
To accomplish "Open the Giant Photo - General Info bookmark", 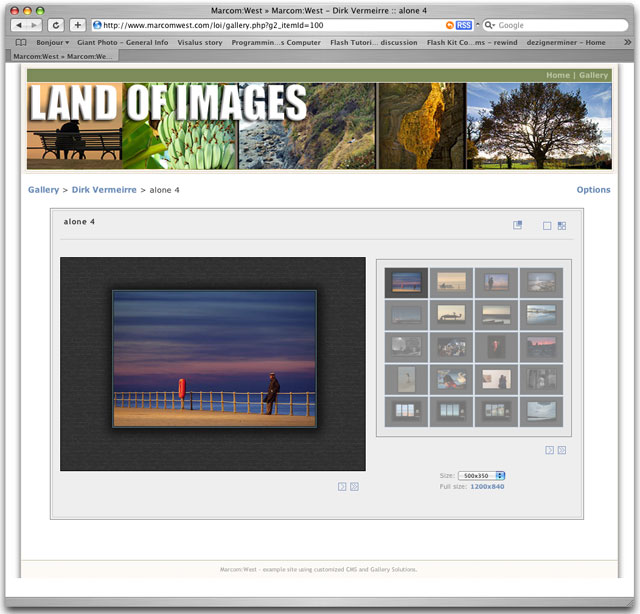I will tap(122, 42).
